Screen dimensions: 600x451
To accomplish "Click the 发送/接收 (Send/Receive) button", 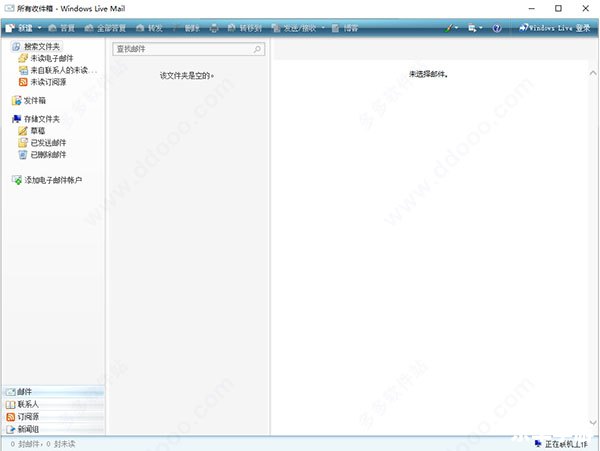I will click(x=294, y=28).
